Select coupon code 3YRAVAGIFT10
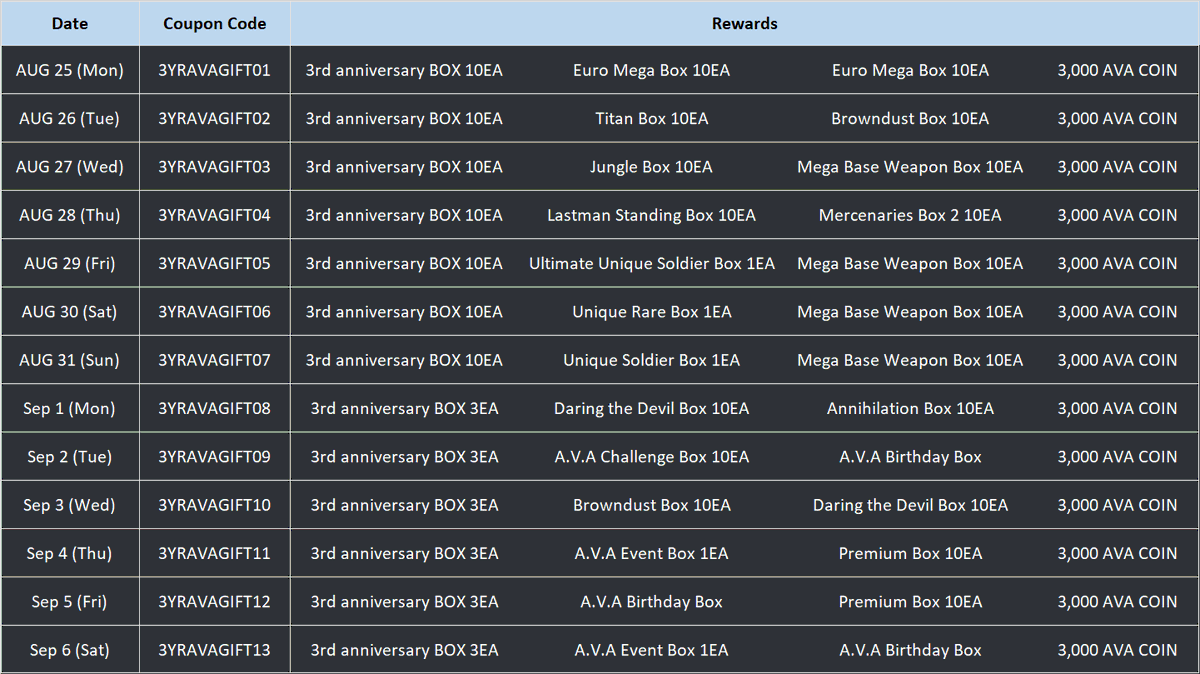1200x674 pixels. (214, 505)
